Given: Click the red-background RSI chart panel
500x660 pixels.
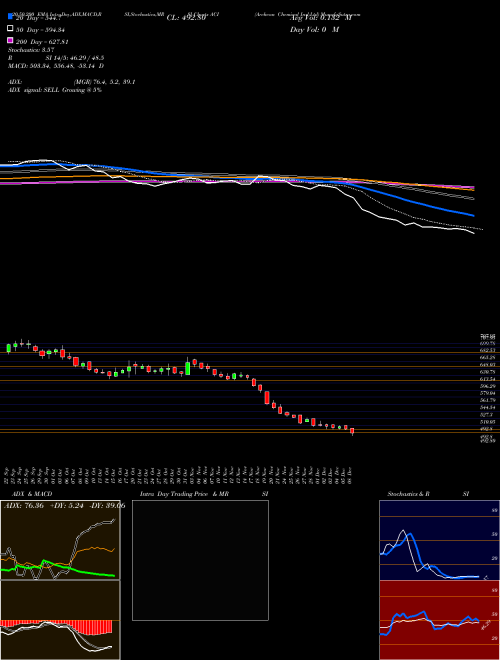Looking at the screenshot, I should point(439,620).
